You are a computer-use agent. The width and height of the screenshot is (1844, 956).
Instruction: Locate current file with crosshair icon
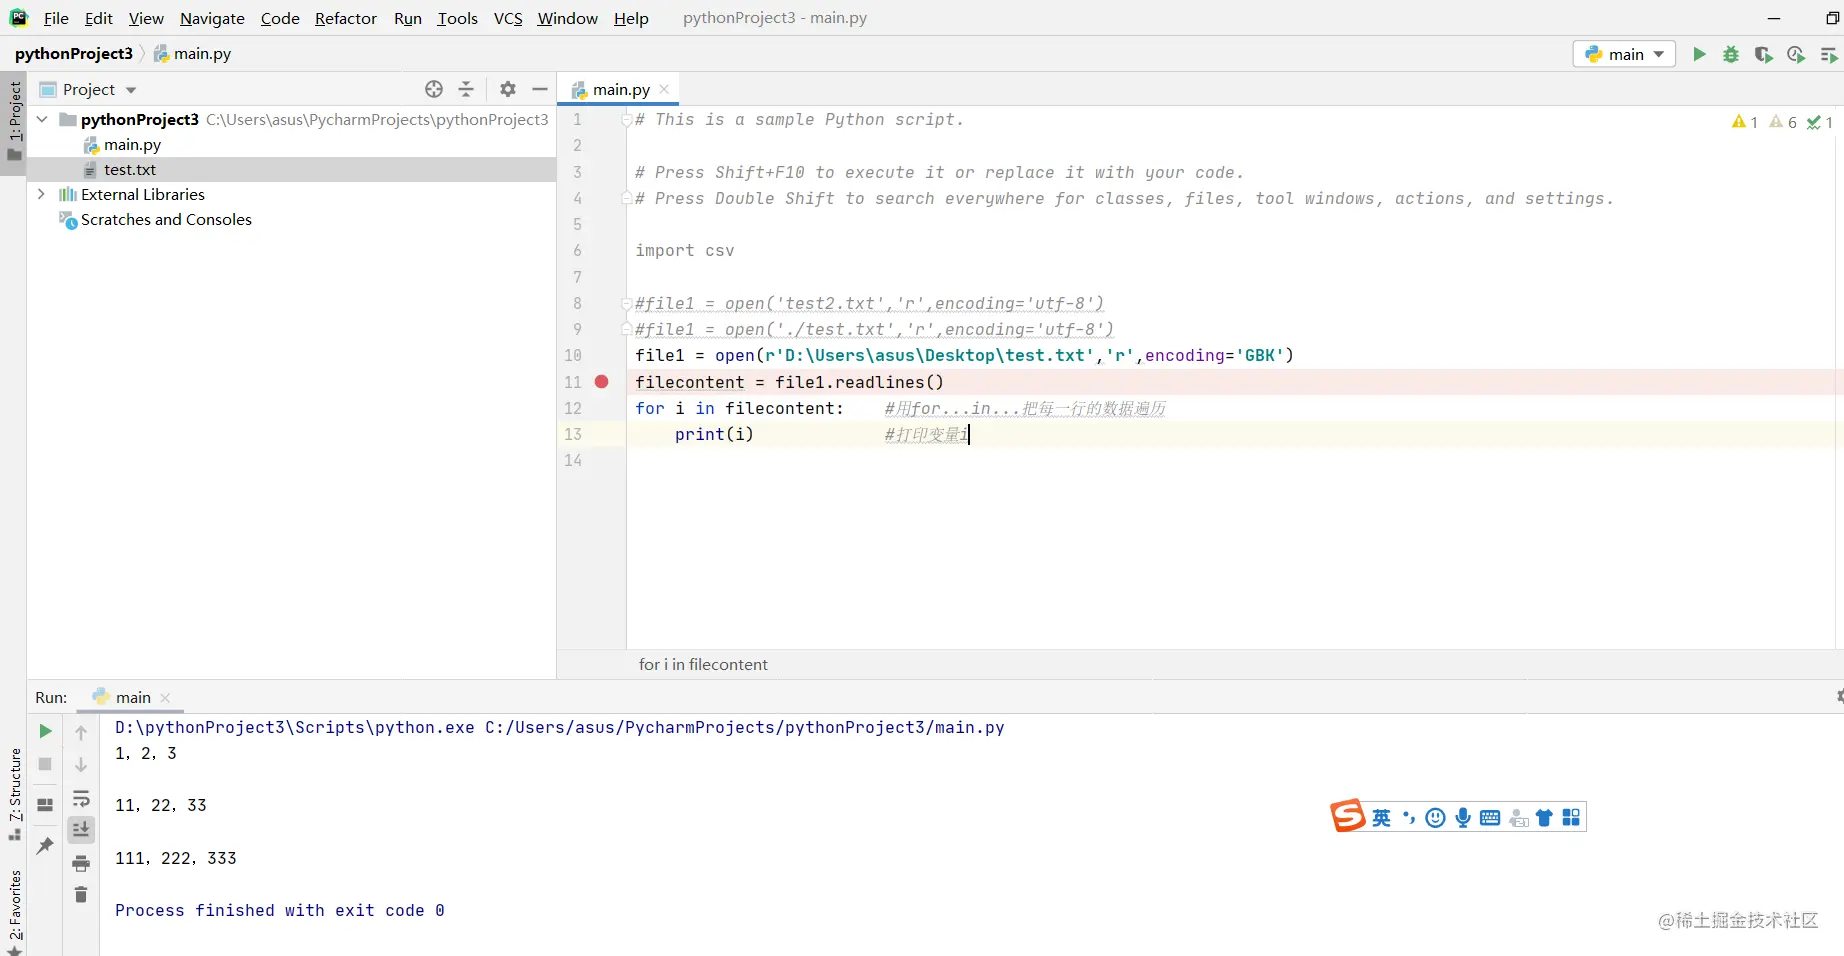(x=434, y=89)
